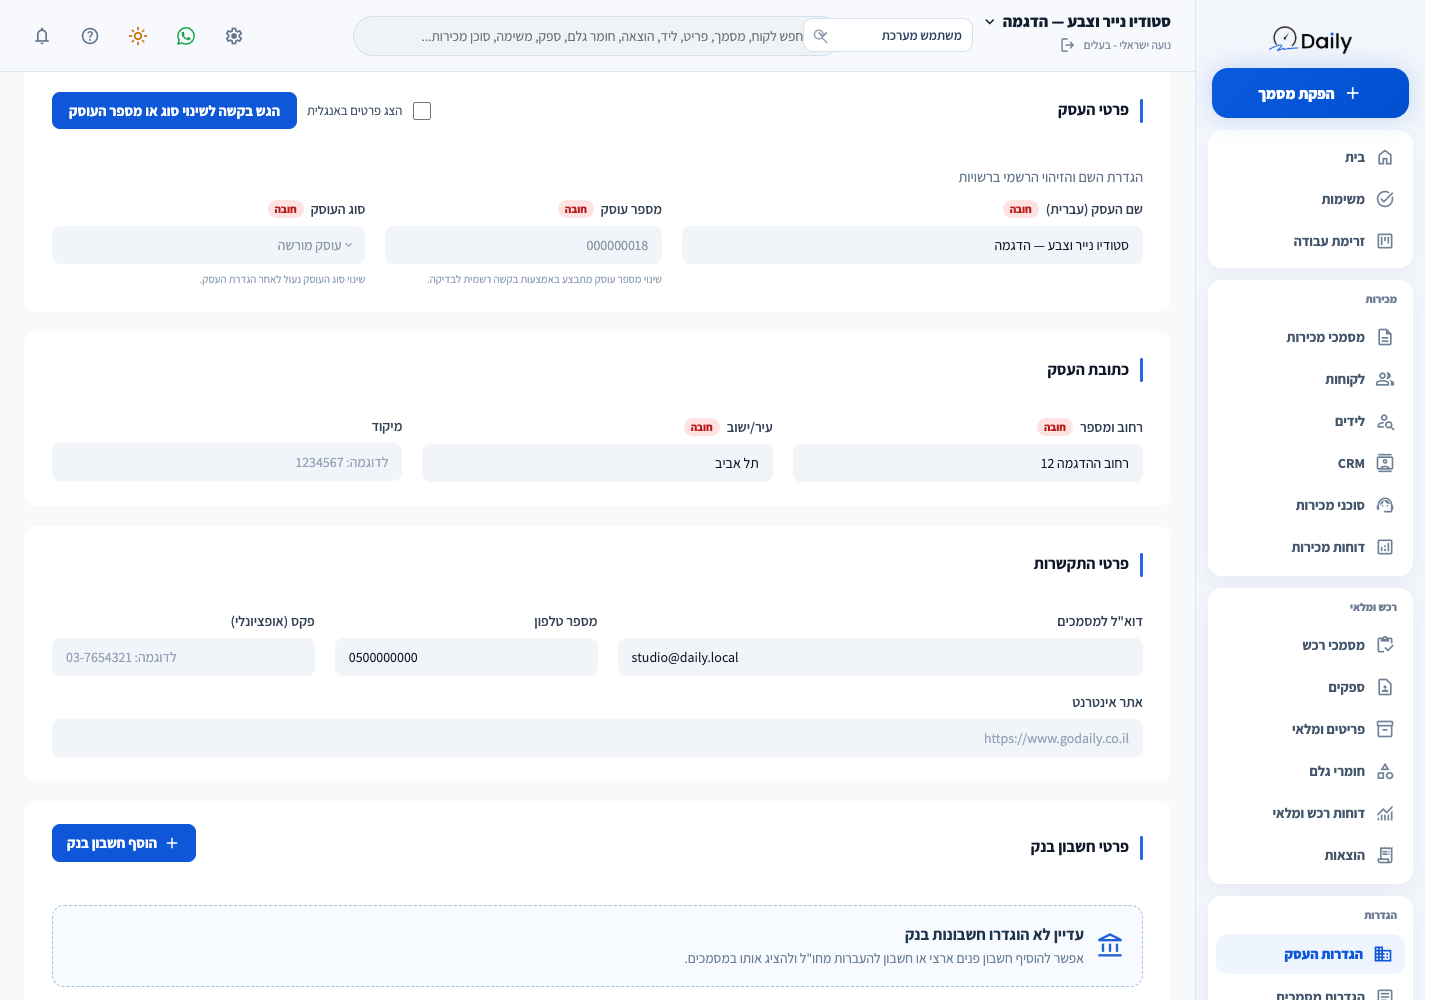Open ספקים in the sidebar
The height and width of the screenshot is (1000, 1440).
(x=1310, y=687)
